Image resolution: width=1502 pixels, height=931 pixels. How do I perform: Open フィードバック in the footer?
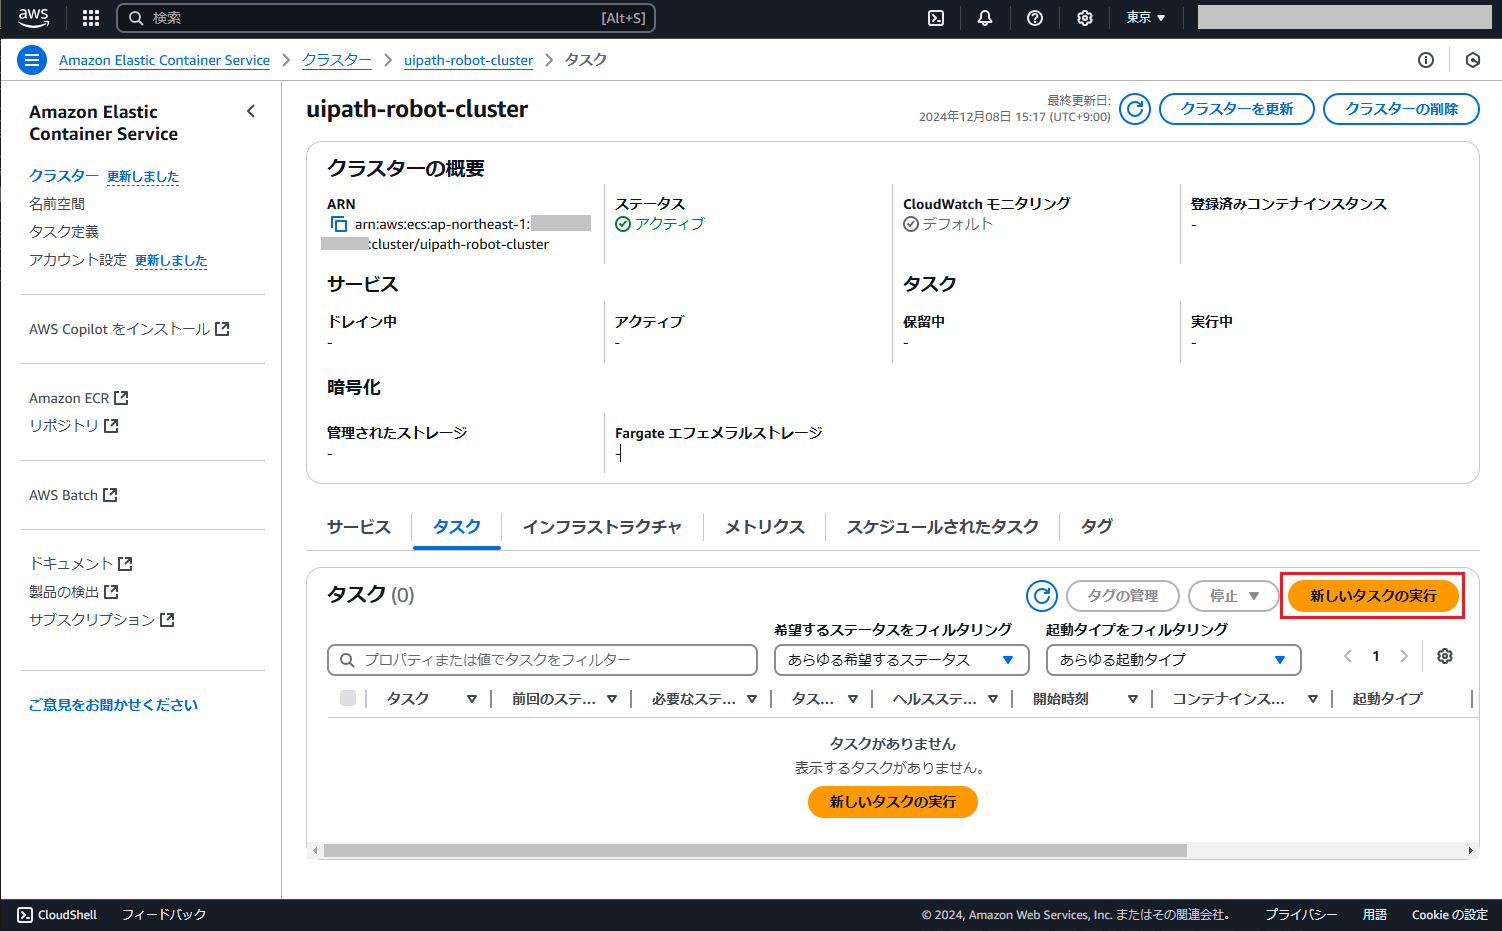[164, 915]
